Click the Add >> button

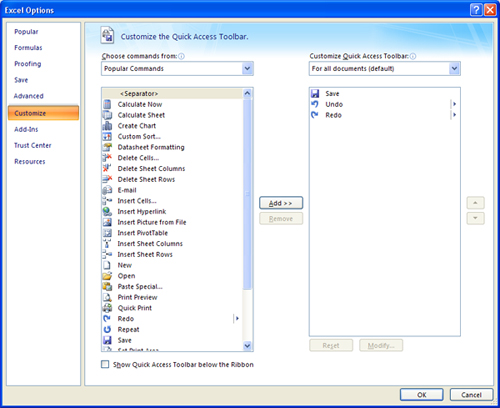[281, 203]
